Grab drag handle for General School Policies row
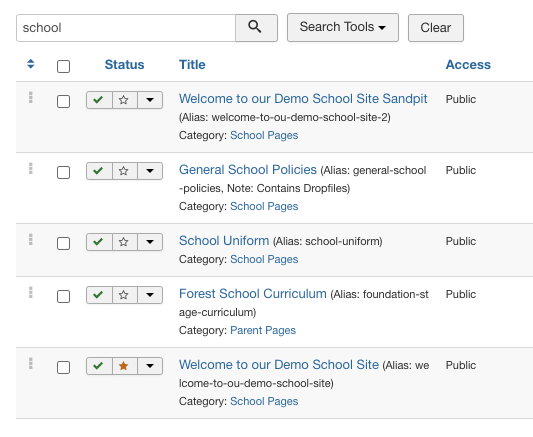533x437 pixels. pos(31,169)
